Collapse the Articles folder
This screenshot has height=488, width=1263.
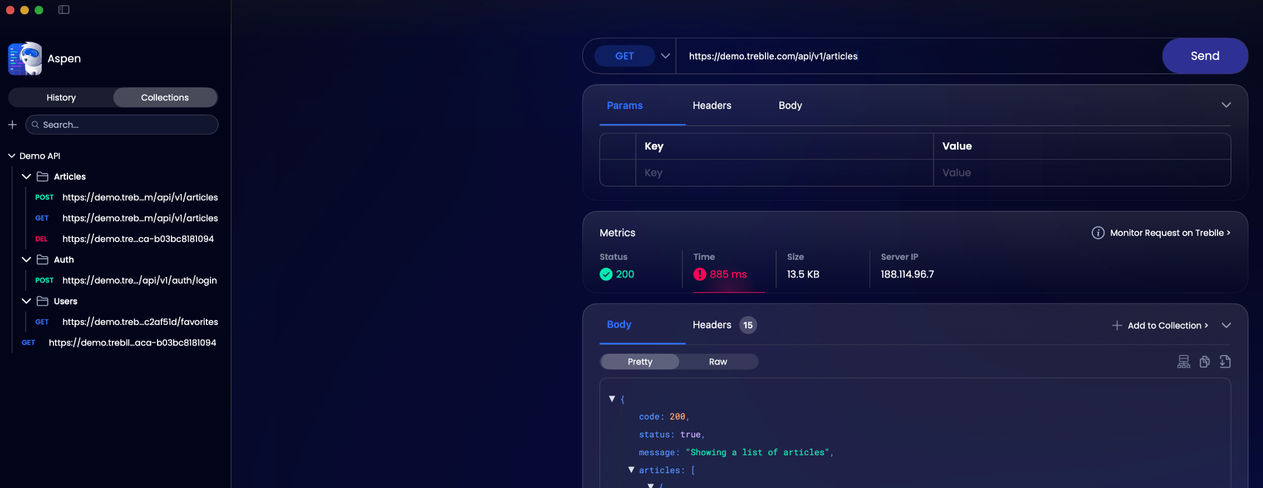point(27,177)
